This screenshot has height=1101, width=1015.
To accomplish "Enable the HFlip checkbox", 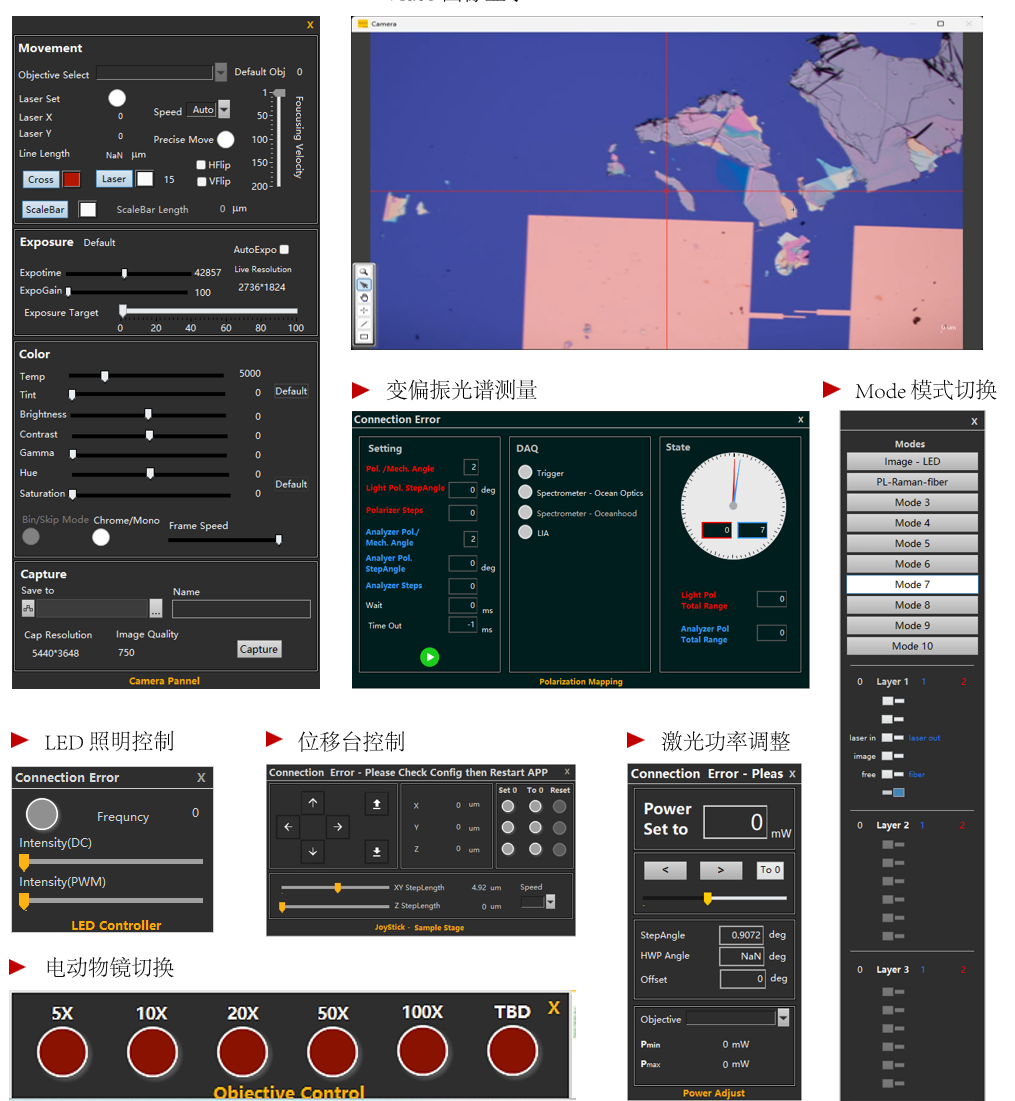I will pos(201,165).
